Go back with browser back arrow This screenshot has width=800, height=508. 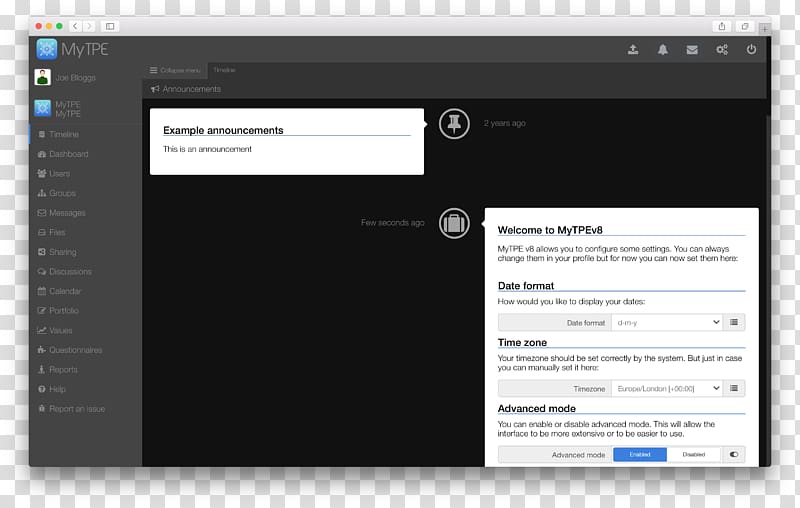(75, 26)
